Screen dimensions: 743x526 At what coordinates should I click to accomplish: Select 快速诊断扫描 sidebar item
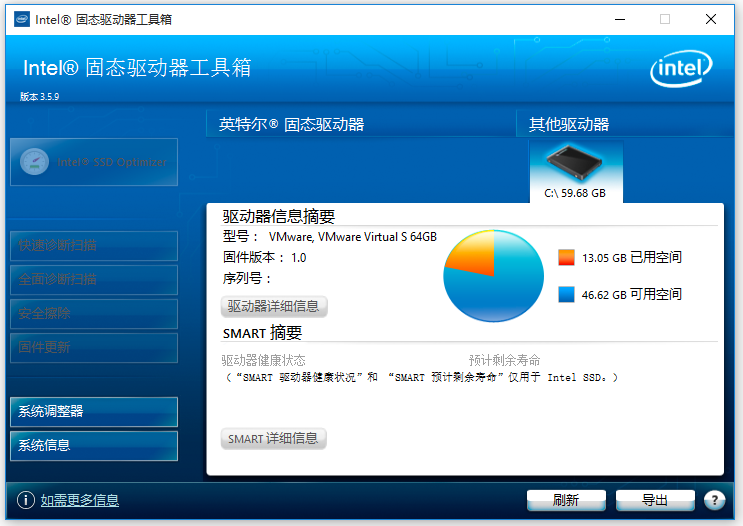[x=94, y=245]
